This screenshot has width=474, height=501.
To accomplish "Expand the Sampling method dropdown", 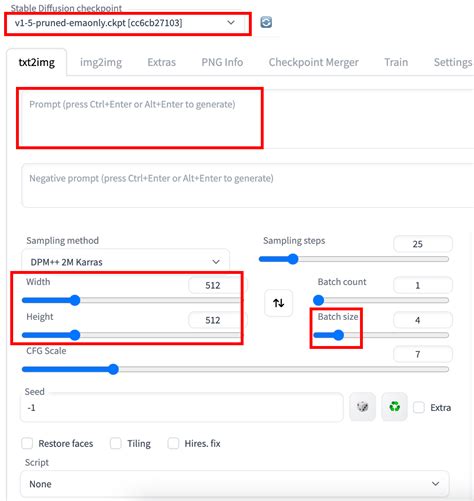I will pos(126,262).
